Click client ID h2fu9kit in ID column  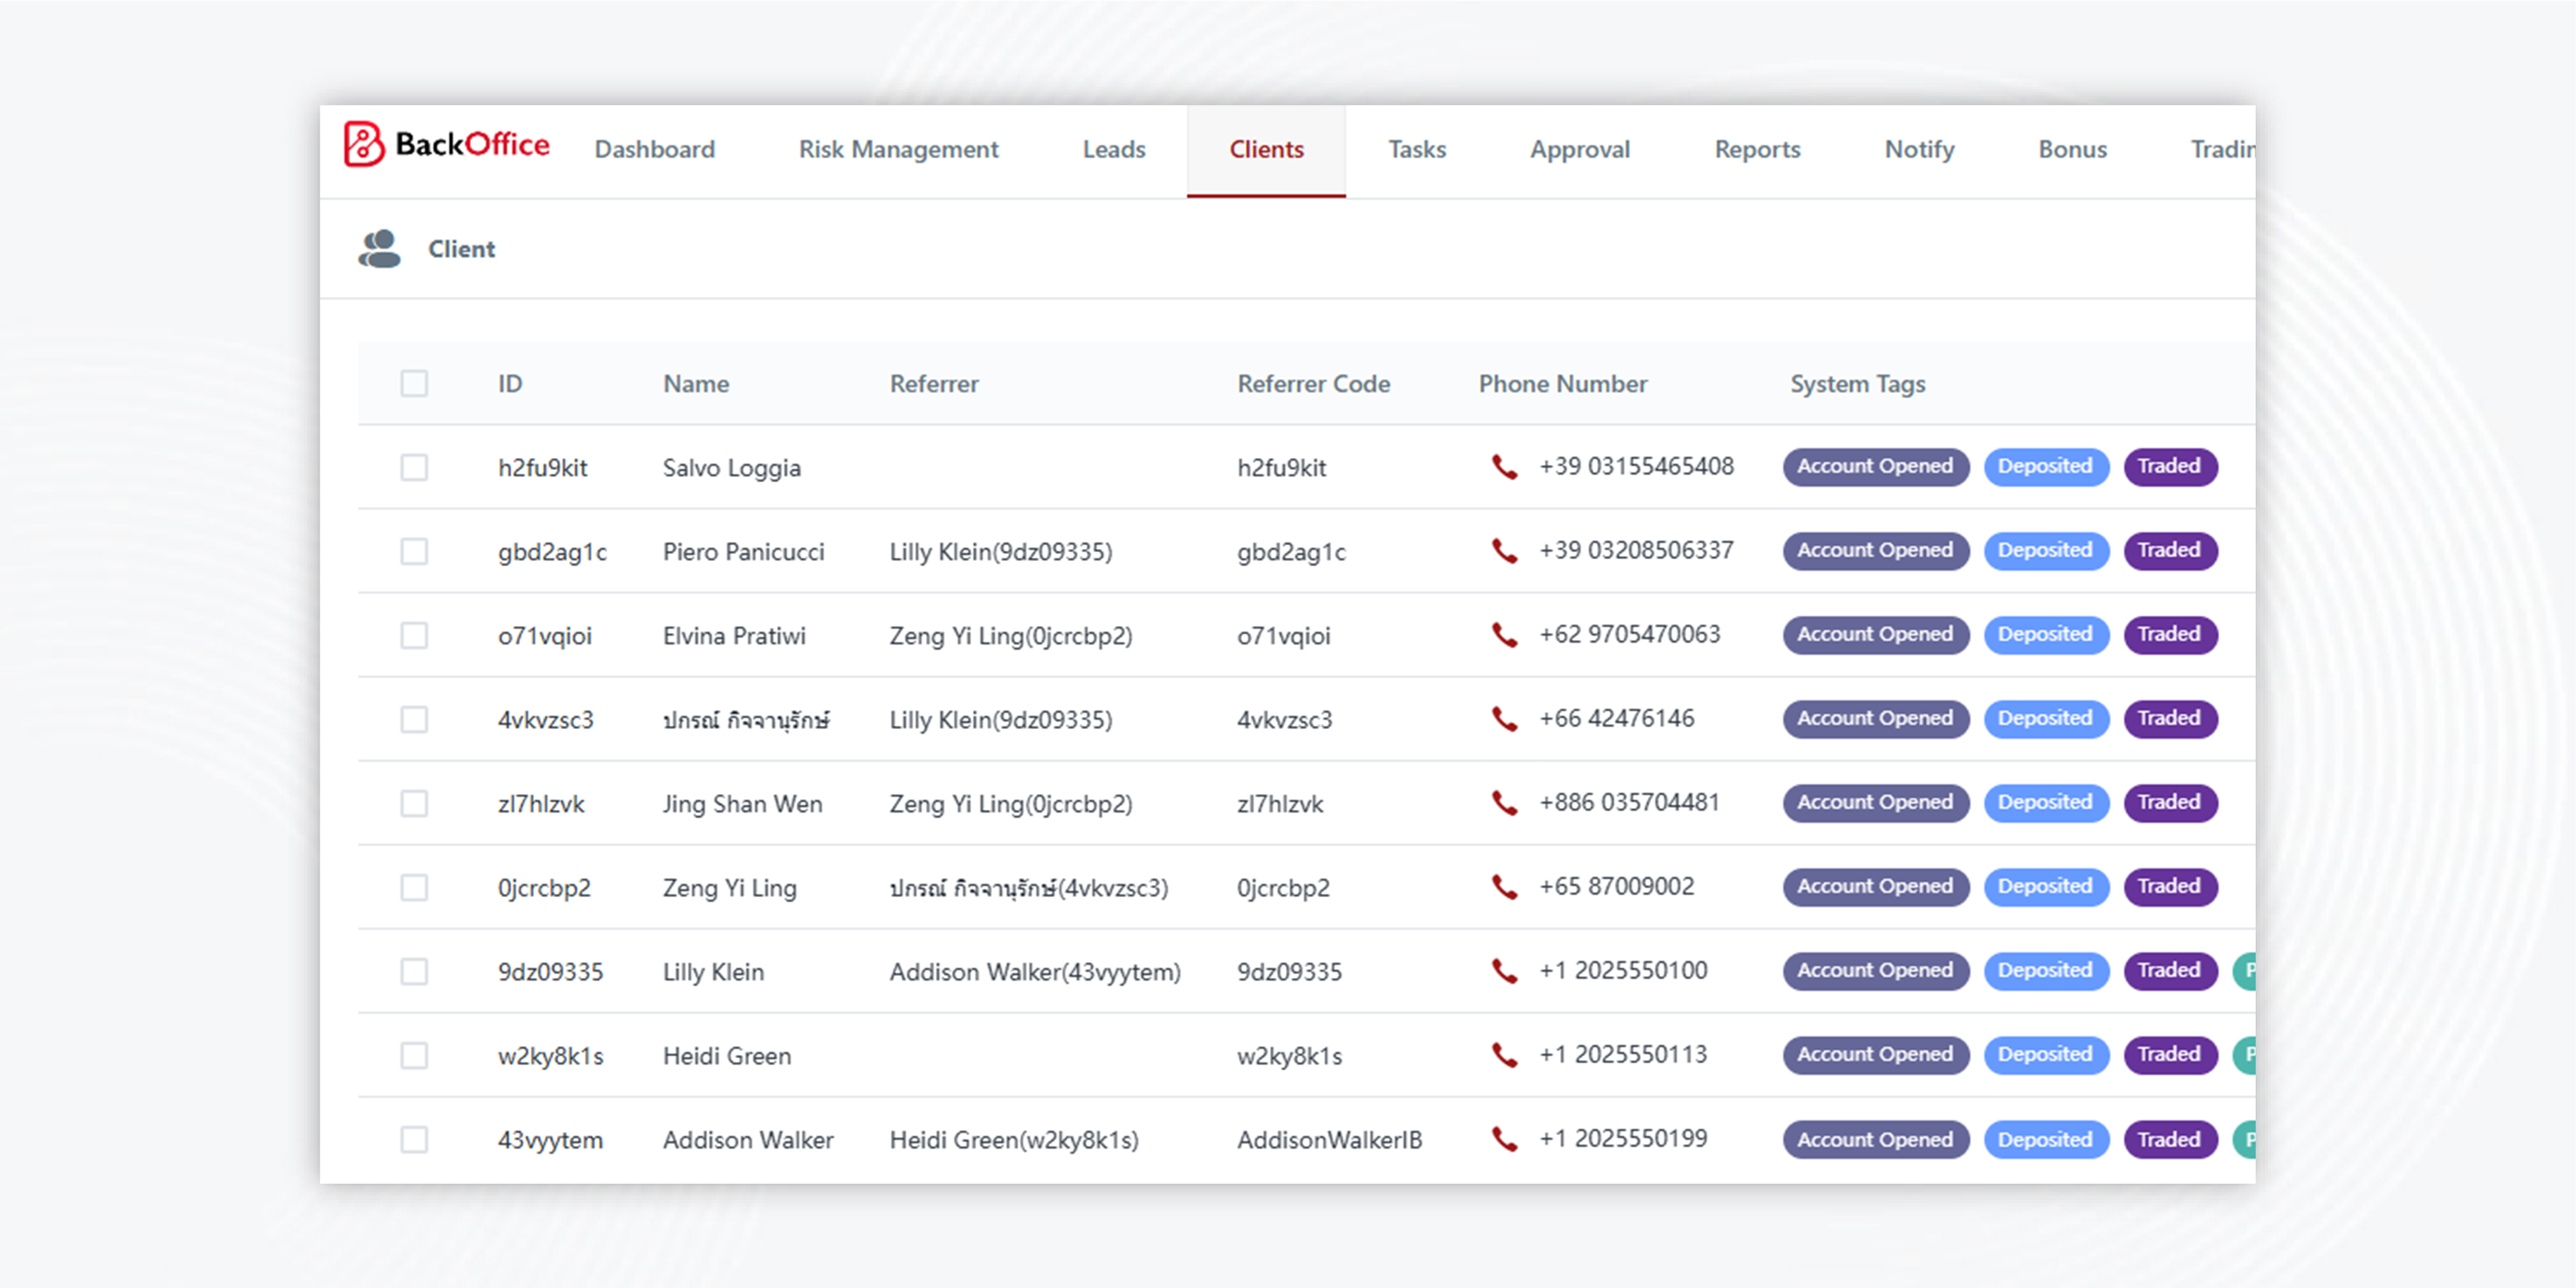pyautogui.click(x=542, y=468)
